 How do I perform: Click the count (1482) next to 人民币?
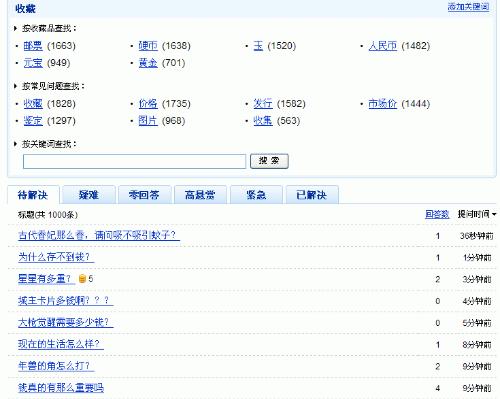tap(416, 46)
